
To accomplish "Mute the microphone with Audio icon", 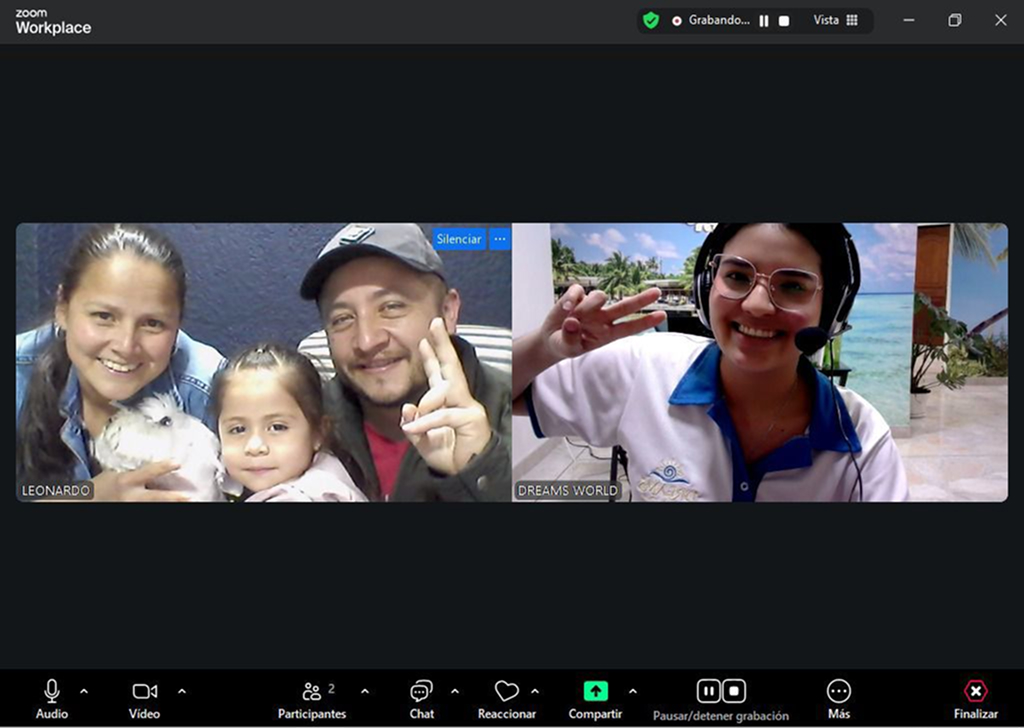I will coord(52,691).
